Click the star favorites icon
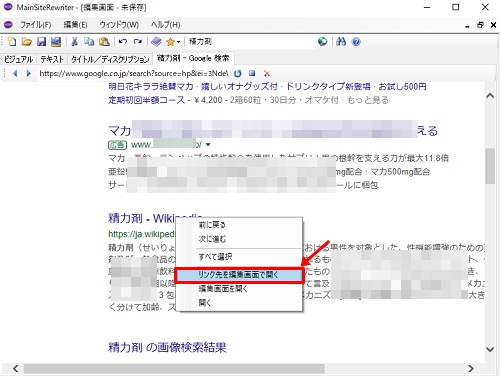 coord(170,42)
